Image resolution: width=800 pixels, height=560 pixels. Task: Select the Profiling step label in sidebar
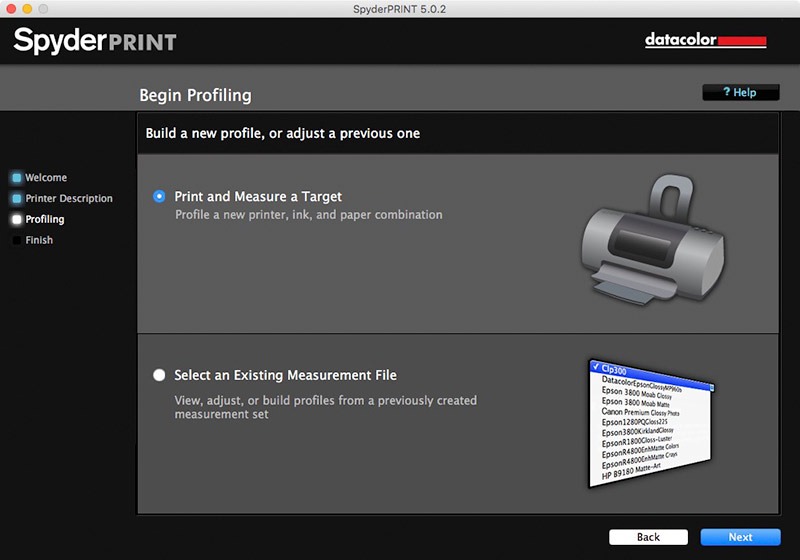point(45,219)
